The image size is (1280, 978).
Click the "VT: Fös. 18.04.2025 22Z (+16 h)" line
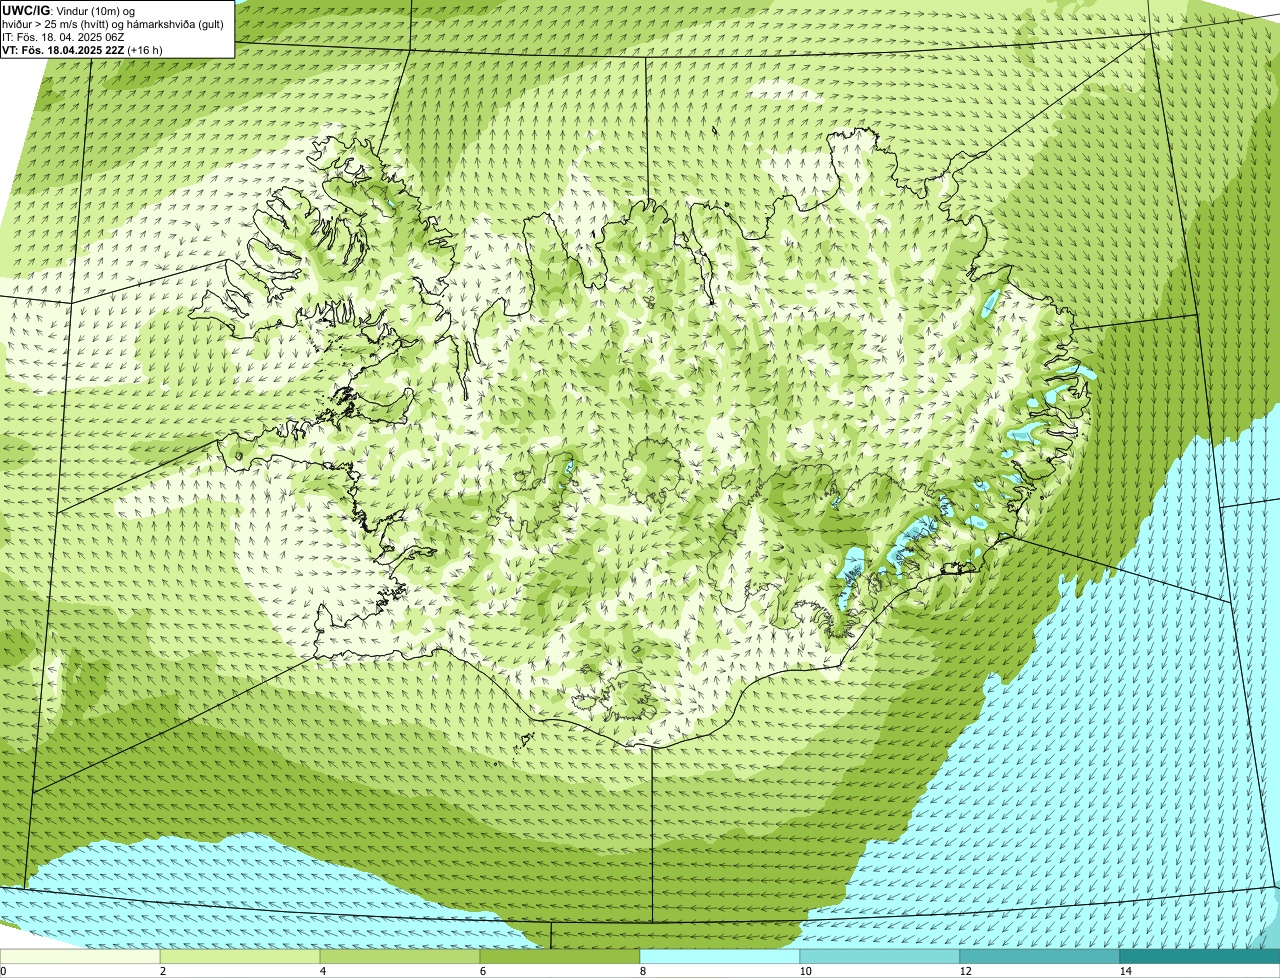click(x=82, y=49)
